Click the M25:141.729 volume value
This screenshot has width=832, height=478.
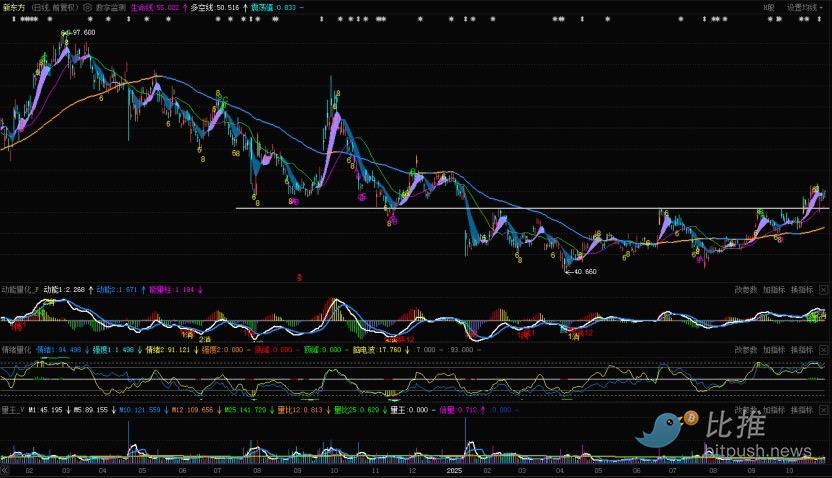246,410
